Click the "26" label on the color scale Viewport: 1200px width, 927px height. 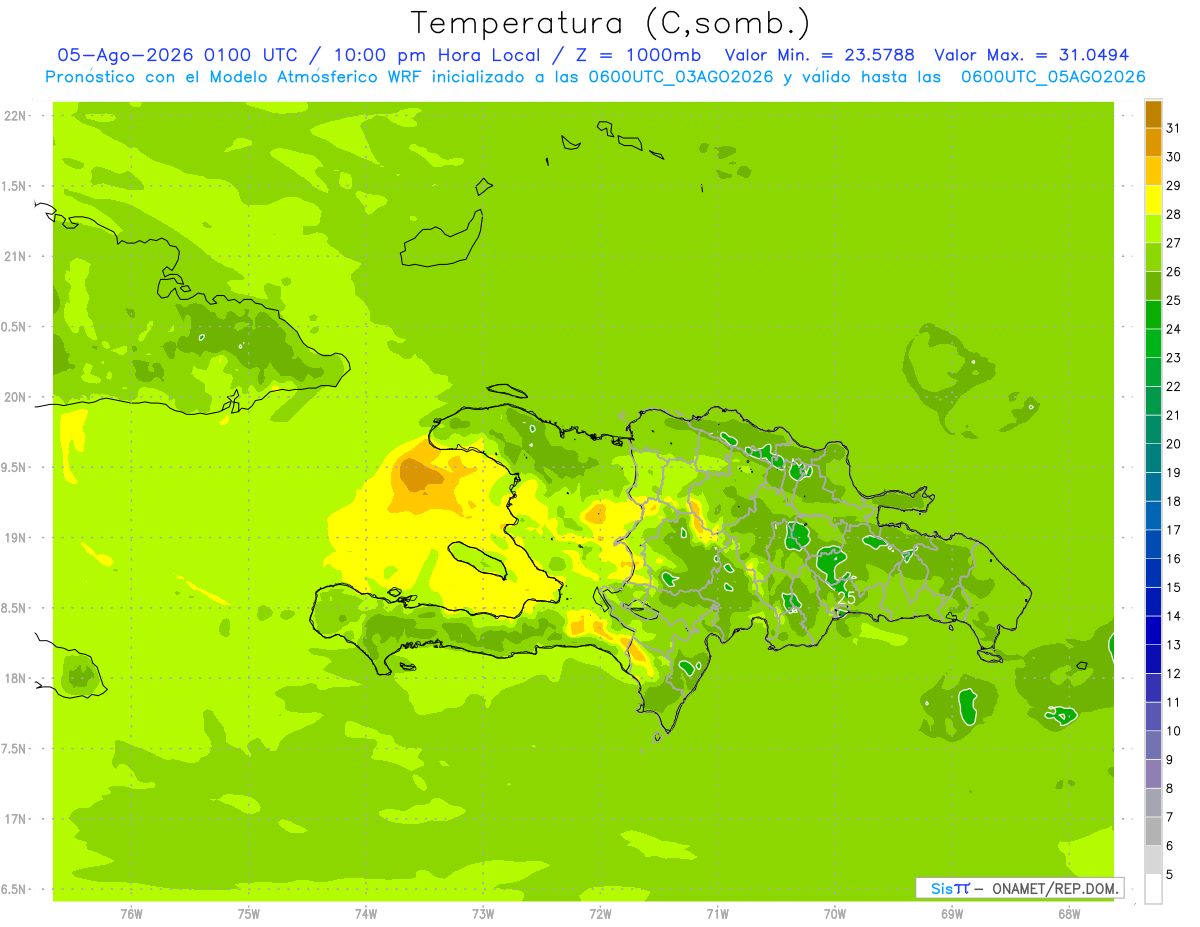[x=1173, y=272]
